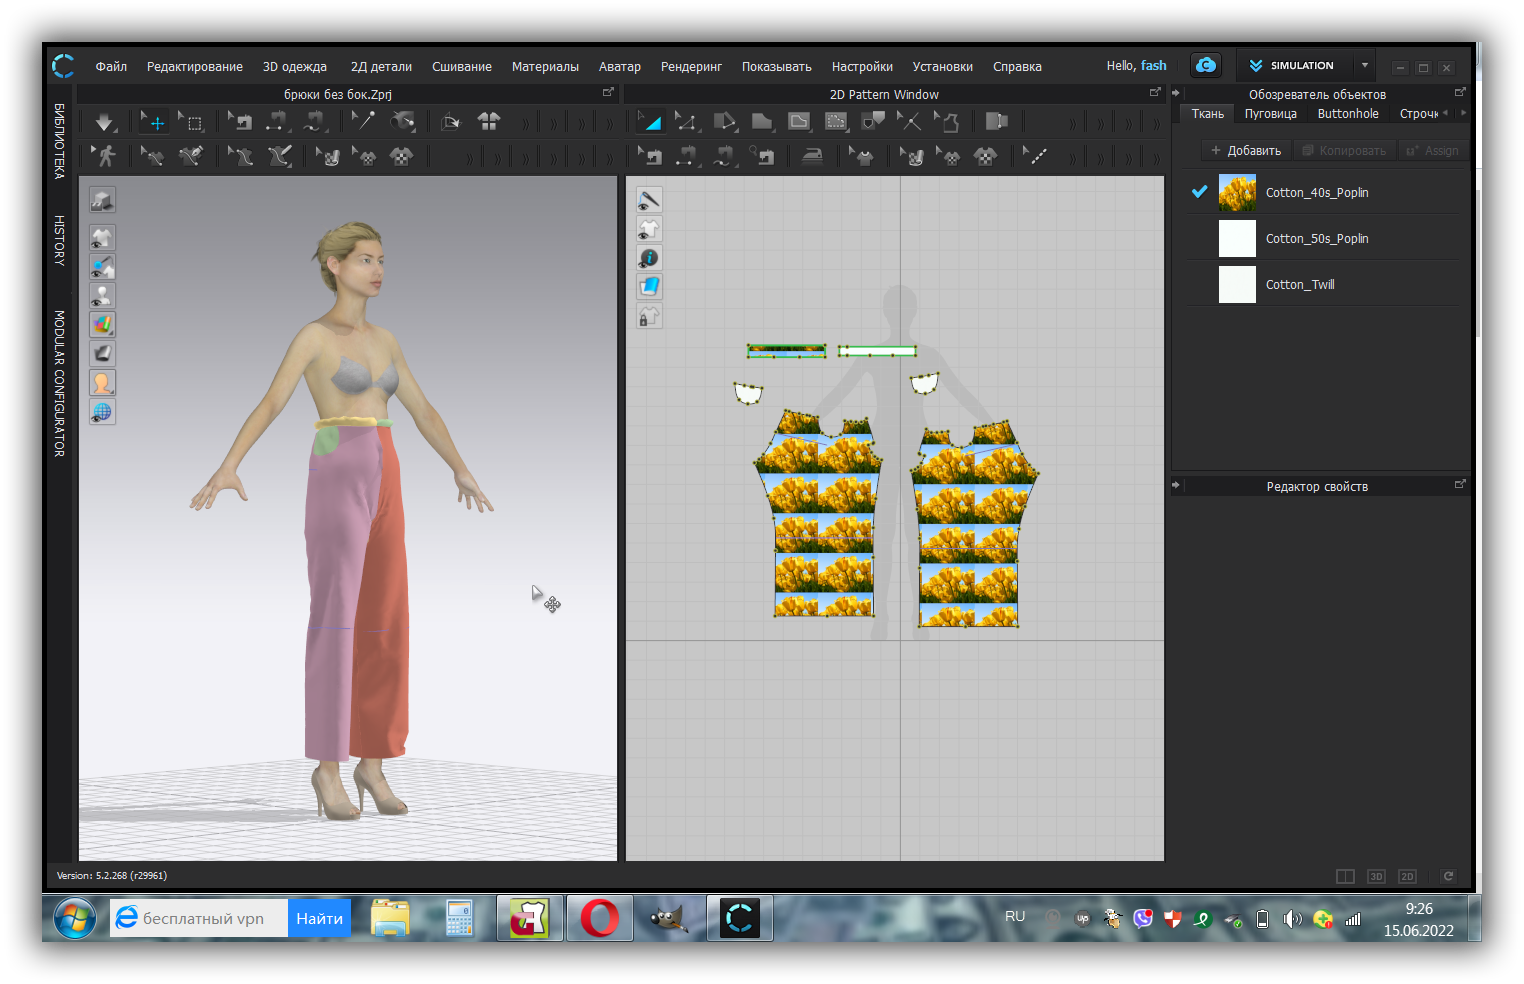Select Transform Pattern tool in 2D toolbar
Image resolution: width=1524 pixels, height=984 pixels.
point(649,122)
